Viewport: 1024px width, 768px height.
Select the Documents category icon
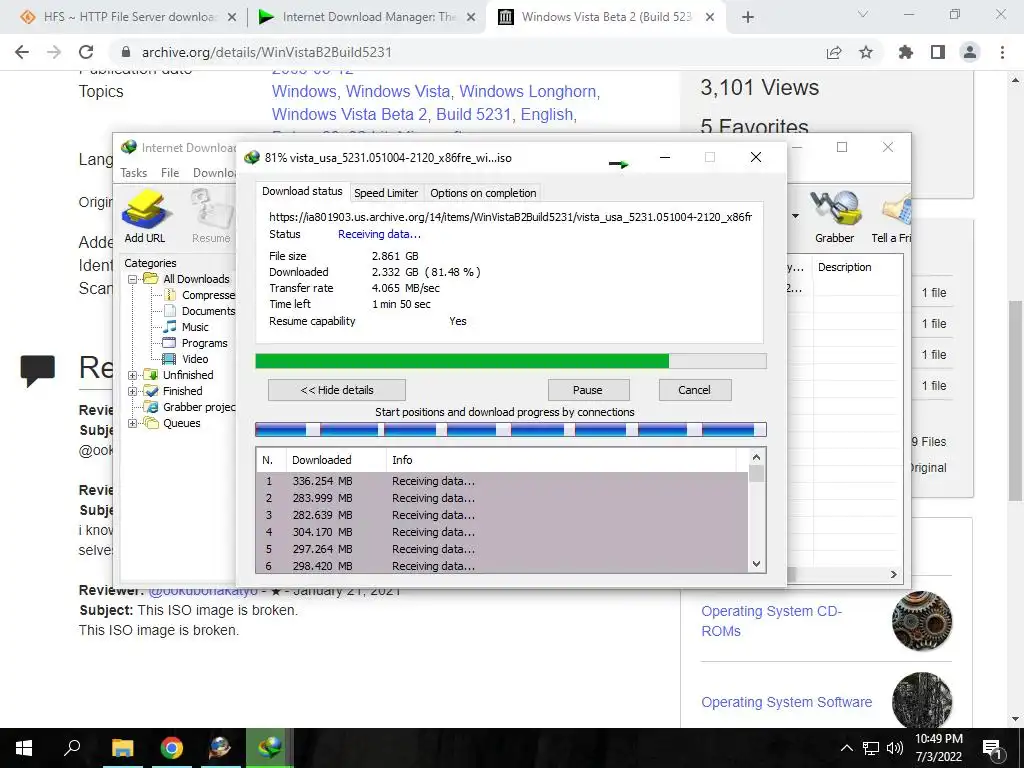[x=170, y=311]
